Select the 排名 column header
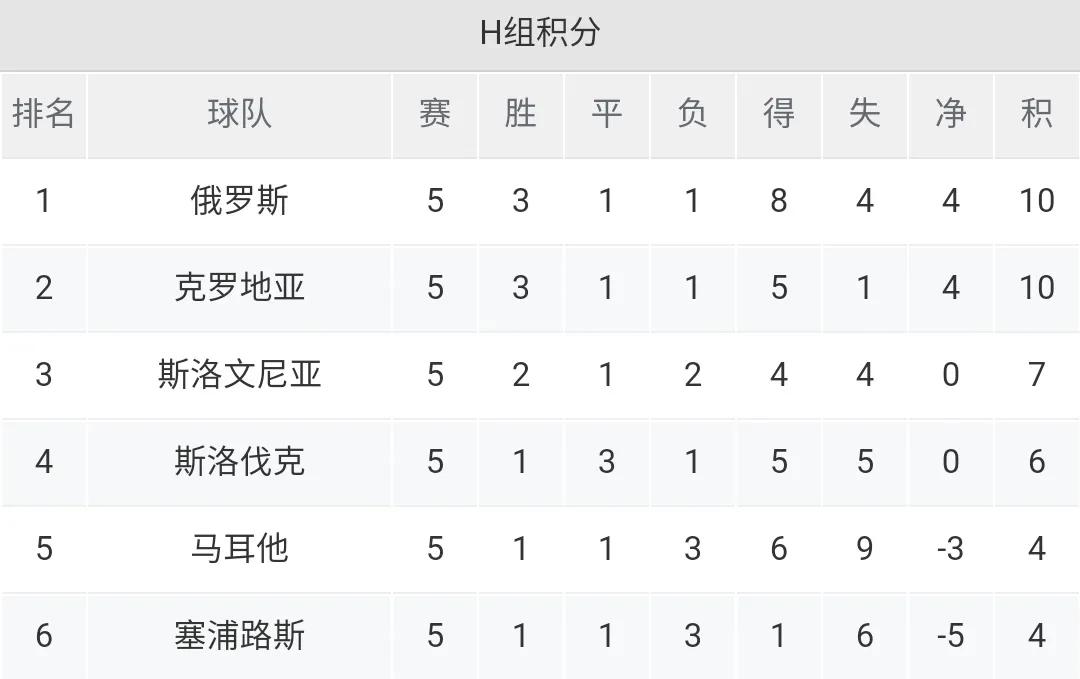This screenshot has width=1080, height=679. [x=44, y=114]
